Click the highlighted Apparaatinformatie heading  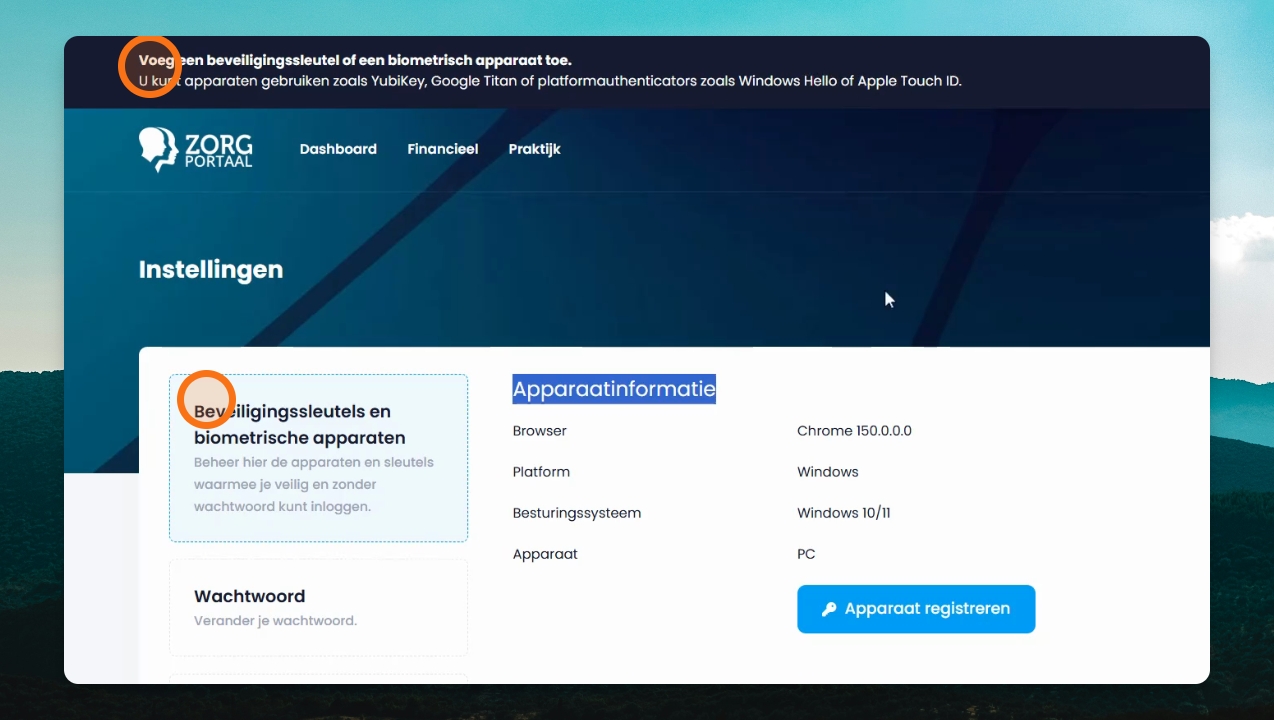click(x=614, y=389)
